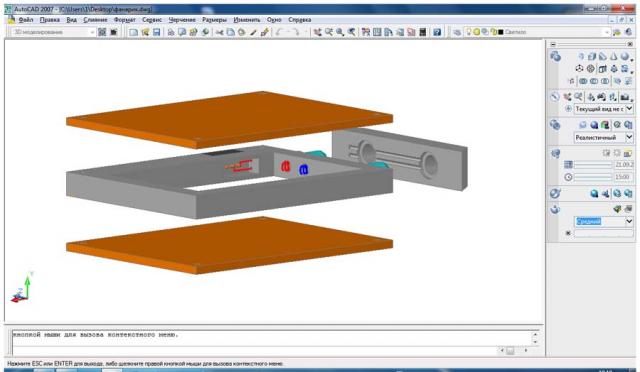Click the date slider in light panel
640x372 pixels.
click(593, 165)
